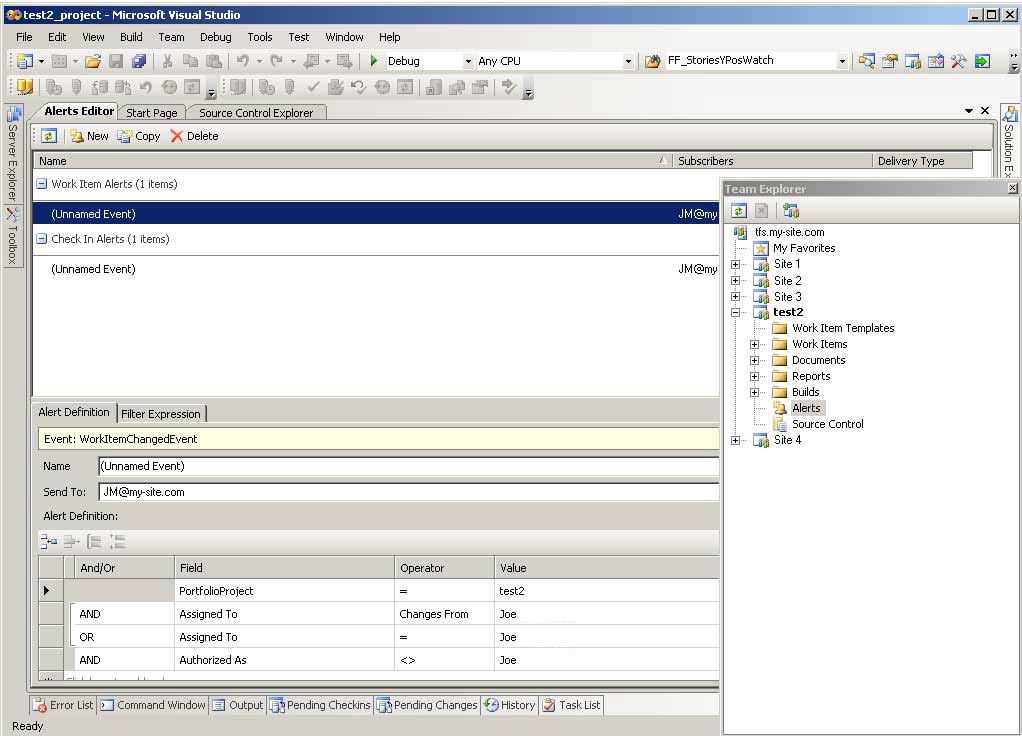
Task: Select Source Control node in Team Explorer
Action: click(x=828, y=424)
